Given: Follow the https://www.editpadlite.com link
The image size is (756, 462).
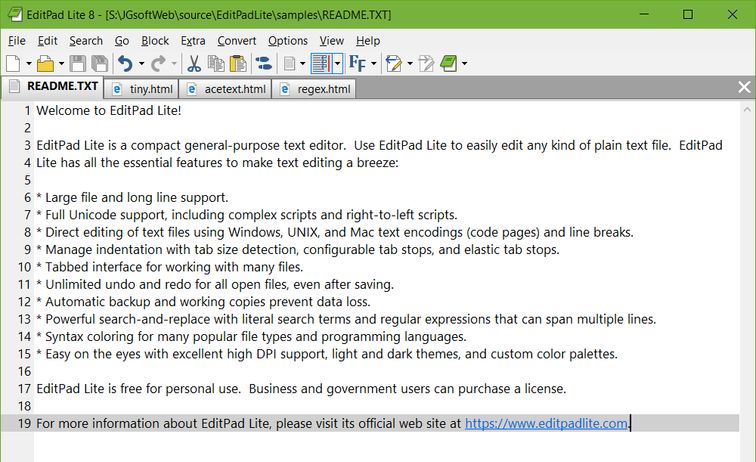Looking at the screenshot, I should tap(546, 423).
